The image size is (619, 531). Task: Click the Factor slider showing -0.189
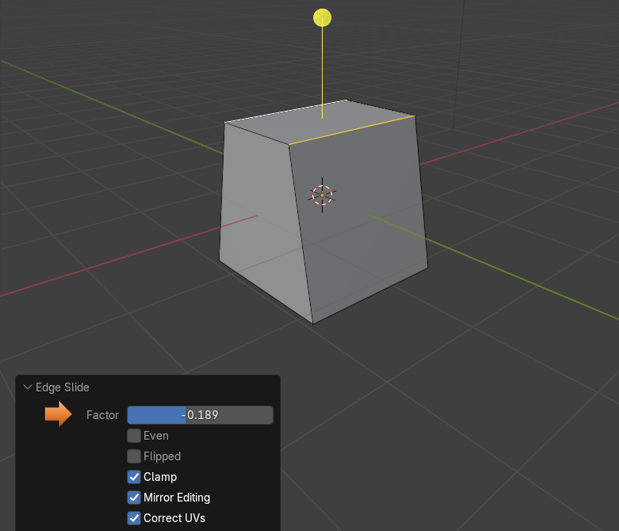pos(200,415)
